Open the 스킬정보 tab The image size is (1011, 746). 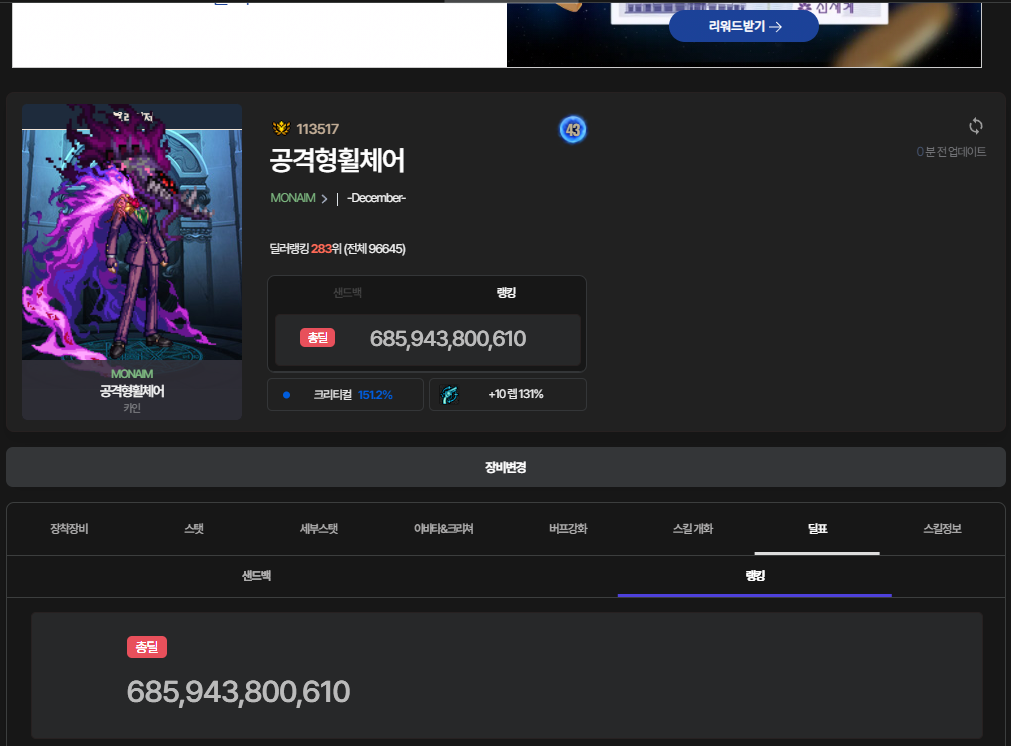point(942,528)
